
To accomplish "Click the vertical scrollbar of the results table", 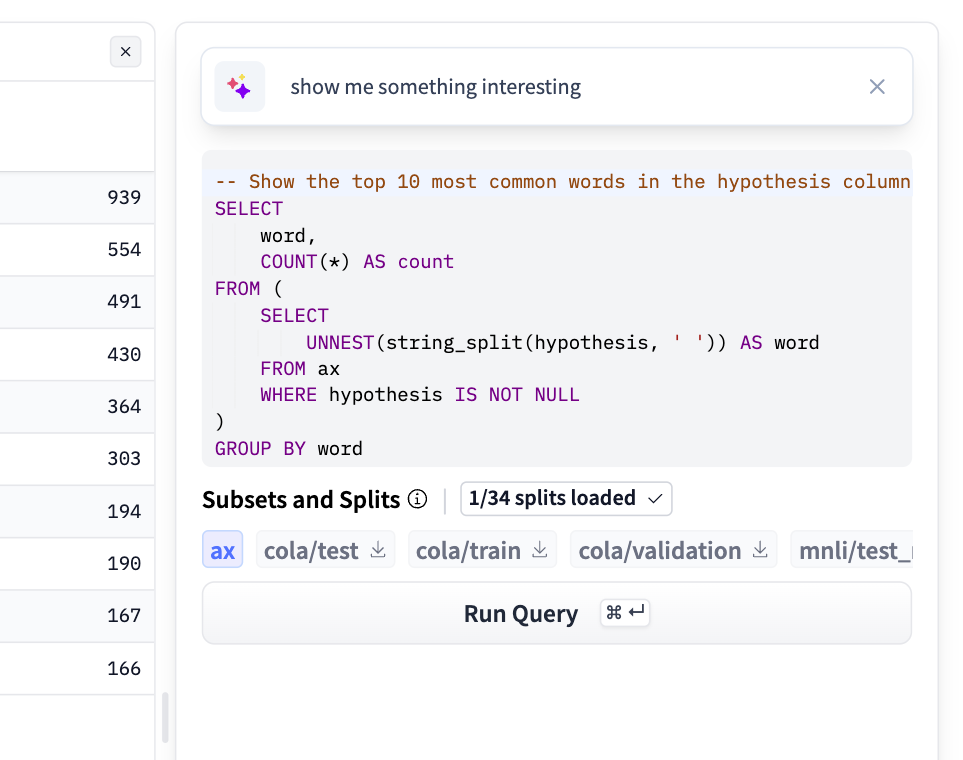I will click(165, 717).
